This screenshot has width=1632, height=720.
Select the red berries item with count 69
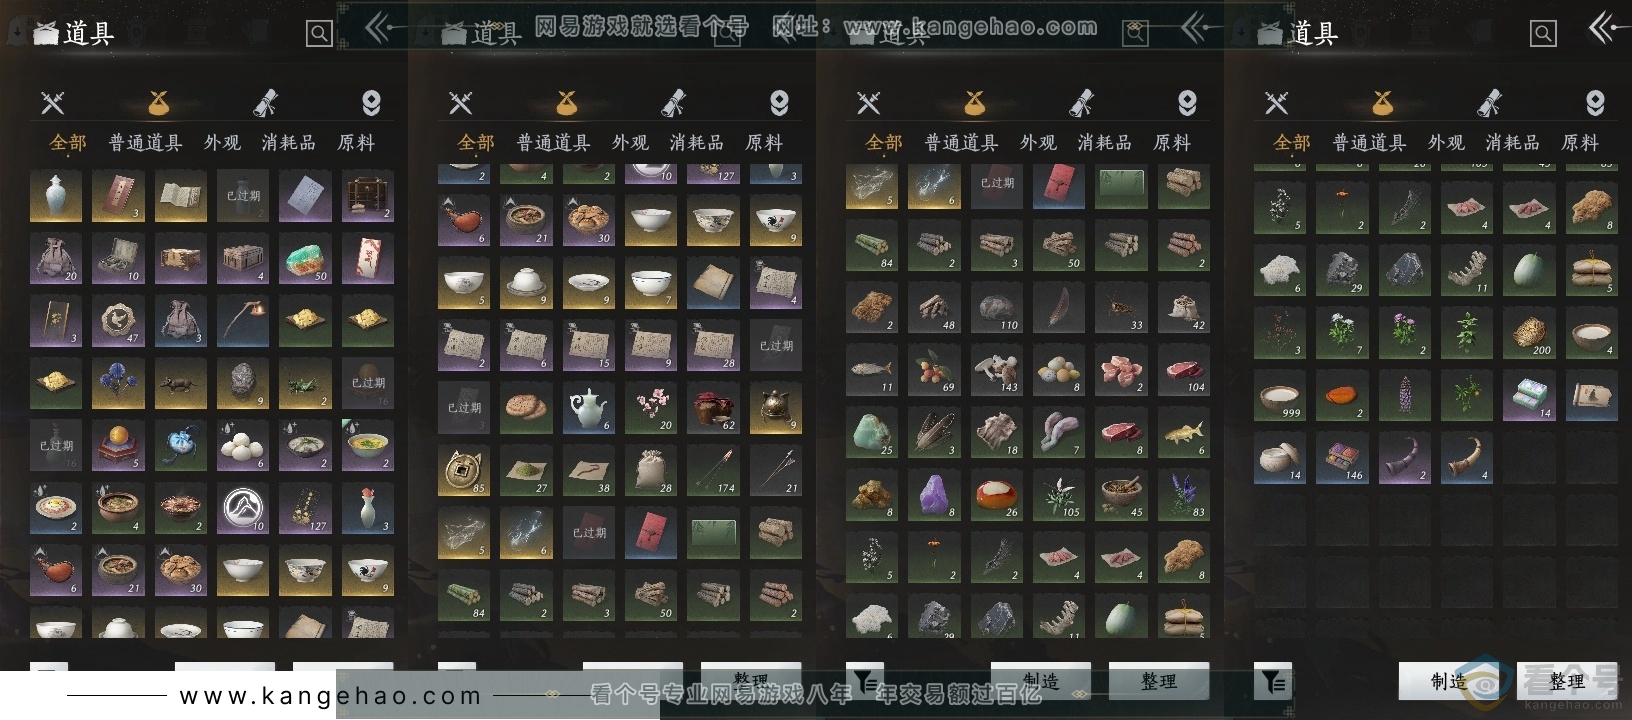tap(934, 370)
